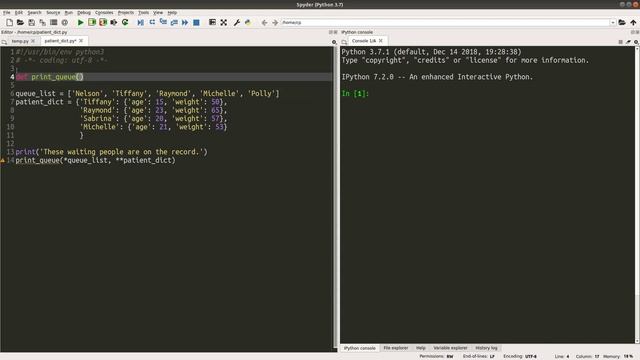Open the Help menu
Image resolution: width=640 pixels, height=360 pixels.
(172, 13)
